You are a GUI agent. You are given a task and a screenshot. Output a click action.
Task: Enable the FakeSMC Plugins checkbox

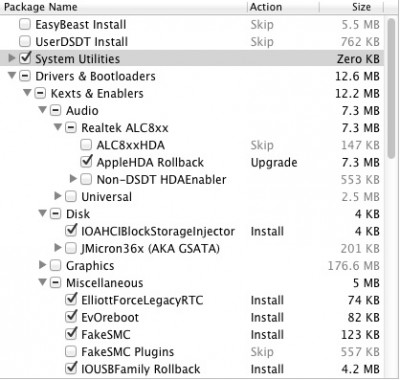click(71, 352)
